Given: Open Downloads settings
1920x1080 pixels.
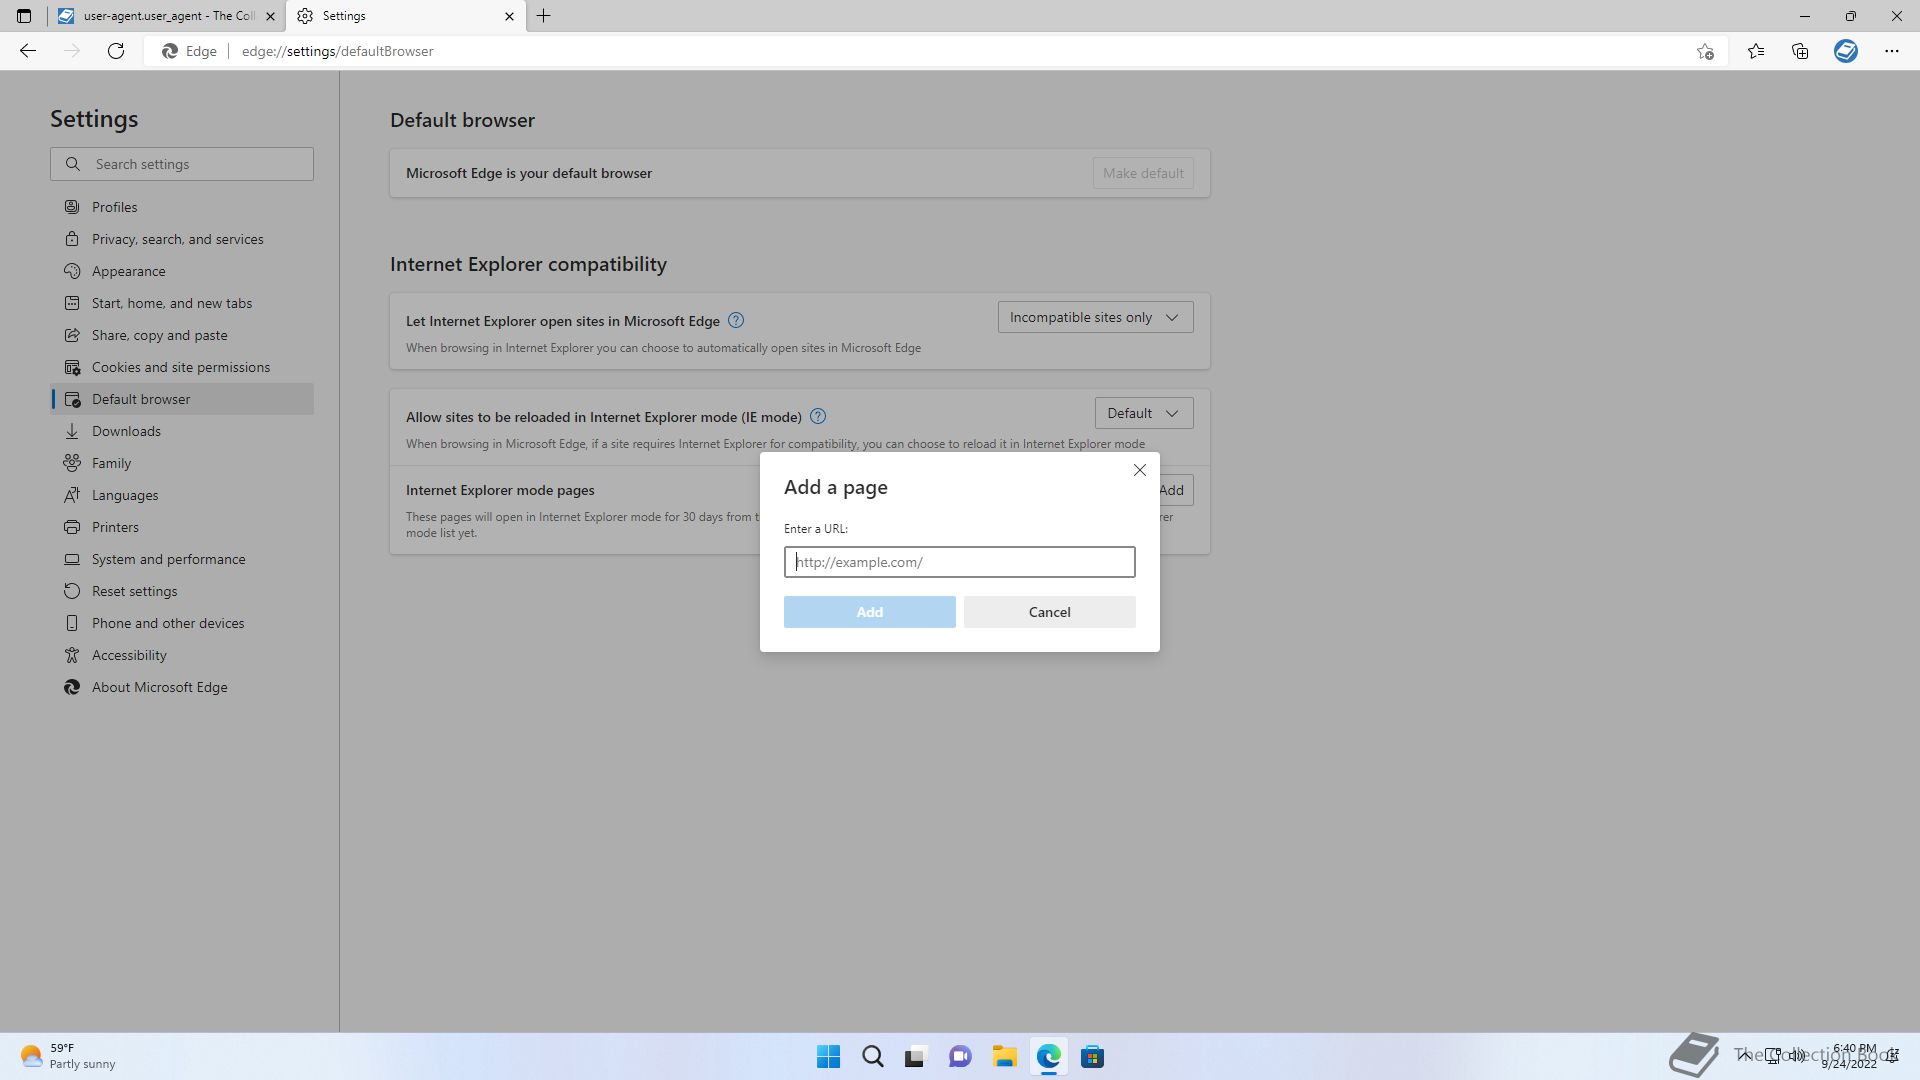Looking at the screenshot, I should (x=182, y=431).
